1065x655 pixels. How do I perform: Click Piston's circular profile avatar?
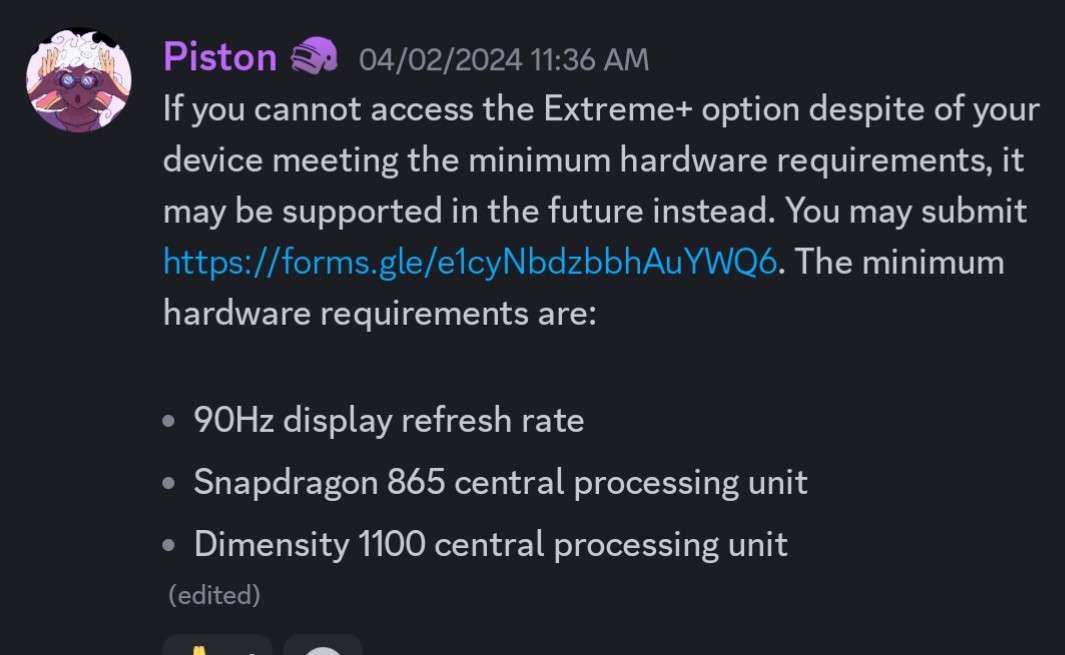click(x=78, y=78)
